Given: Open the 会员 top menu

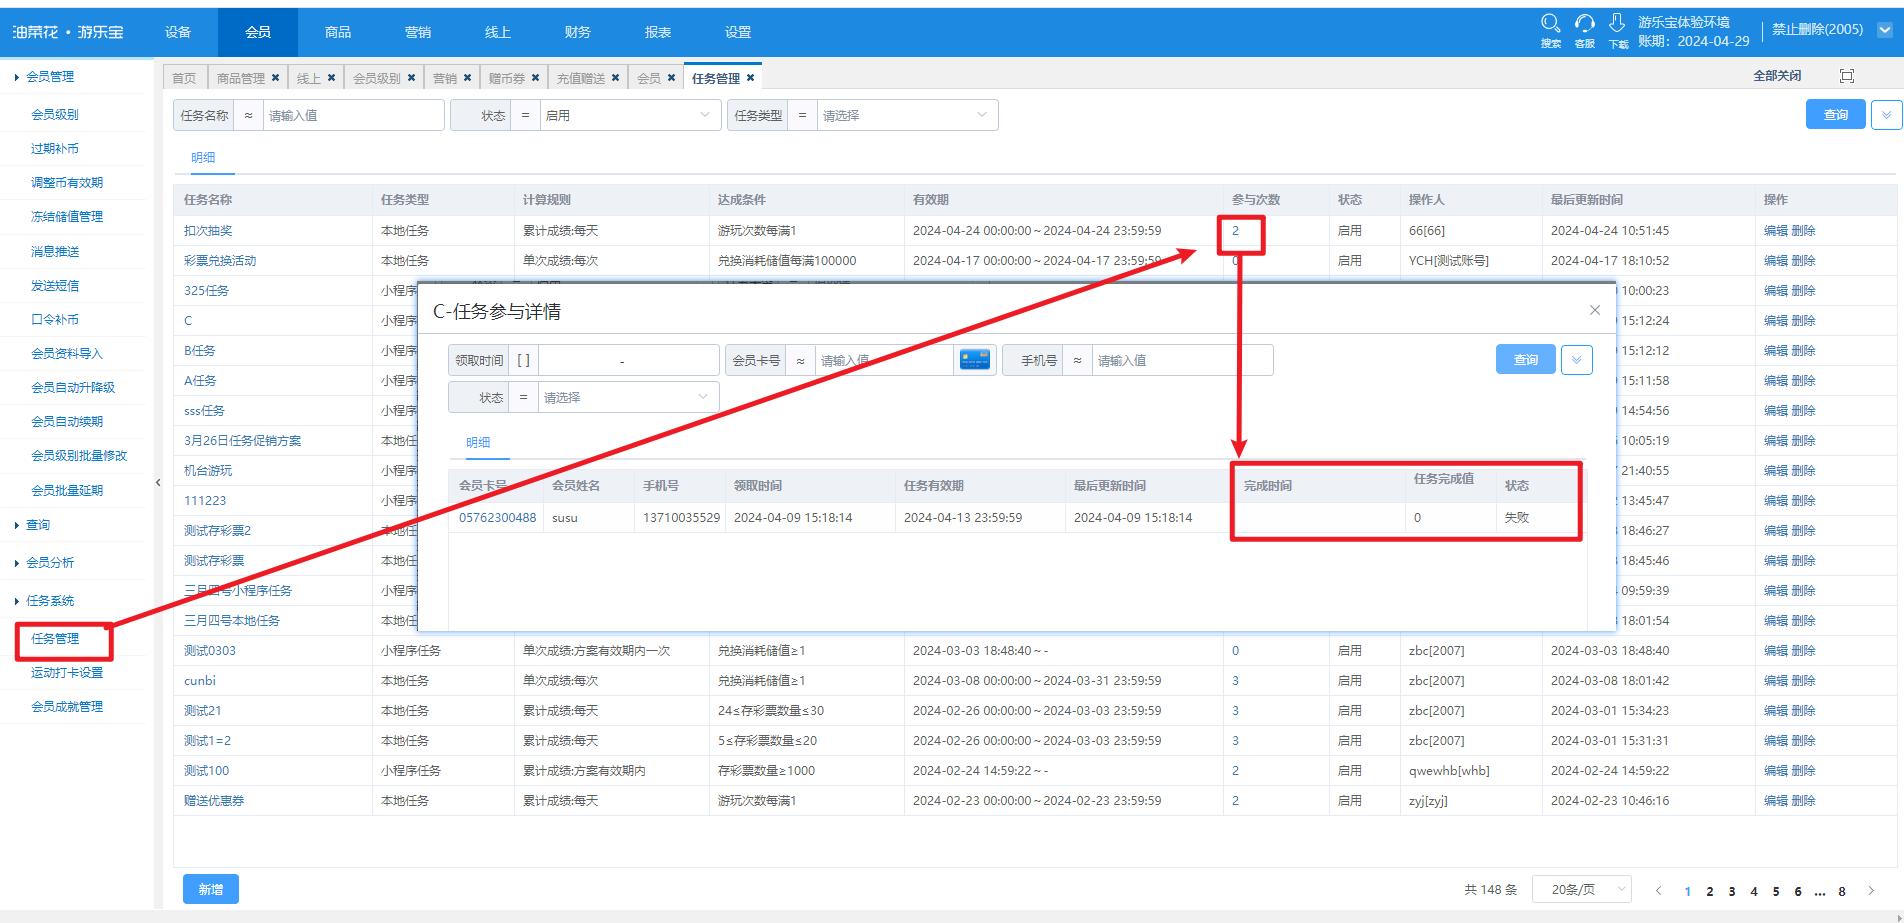Looking at the screenshot, I should click(258, 32).
